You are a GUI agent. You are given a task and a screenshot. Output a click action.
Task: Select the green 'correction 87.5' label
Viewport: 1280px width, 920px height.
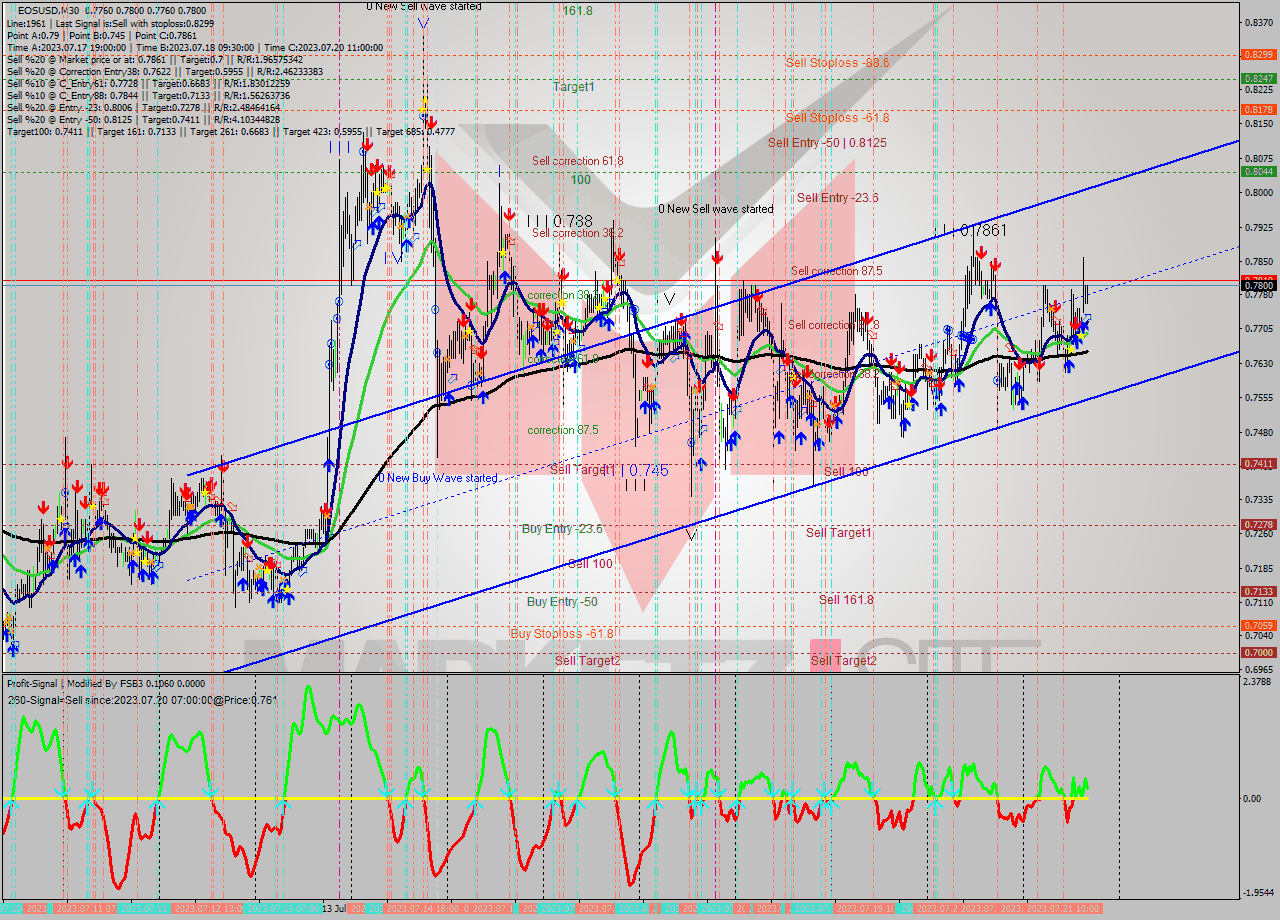click(563, 430)
